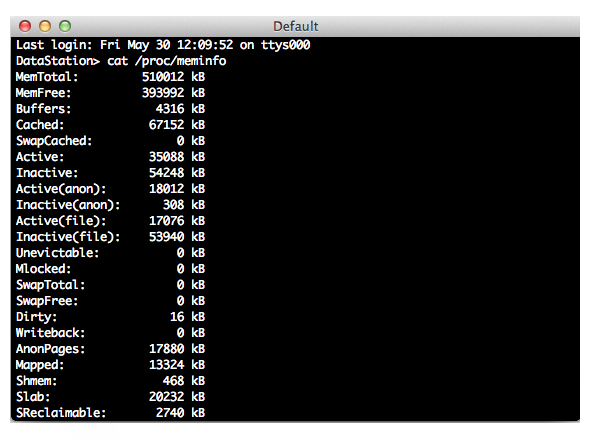Click the Active(anon) label
Screen dimensions: 590x440
click(61, 189)
